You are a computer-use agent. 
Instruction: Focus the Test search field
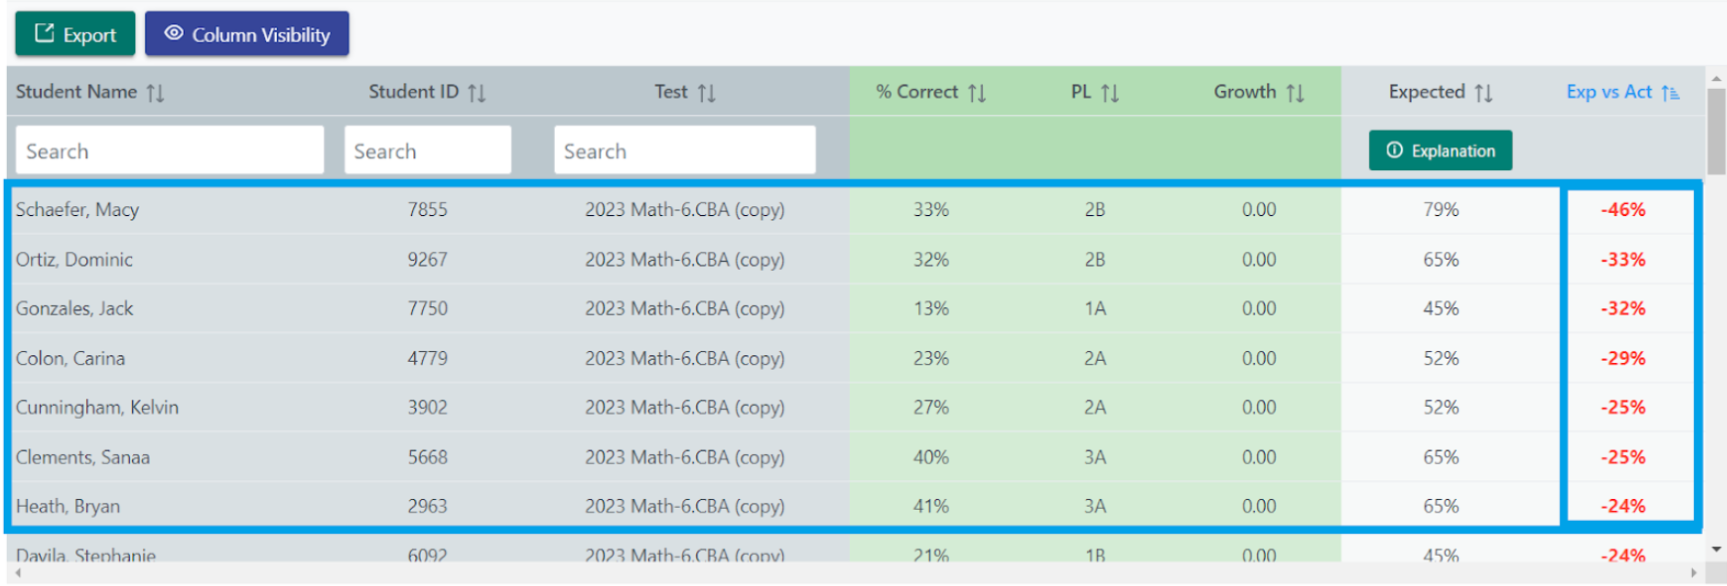tap(685, 150)
